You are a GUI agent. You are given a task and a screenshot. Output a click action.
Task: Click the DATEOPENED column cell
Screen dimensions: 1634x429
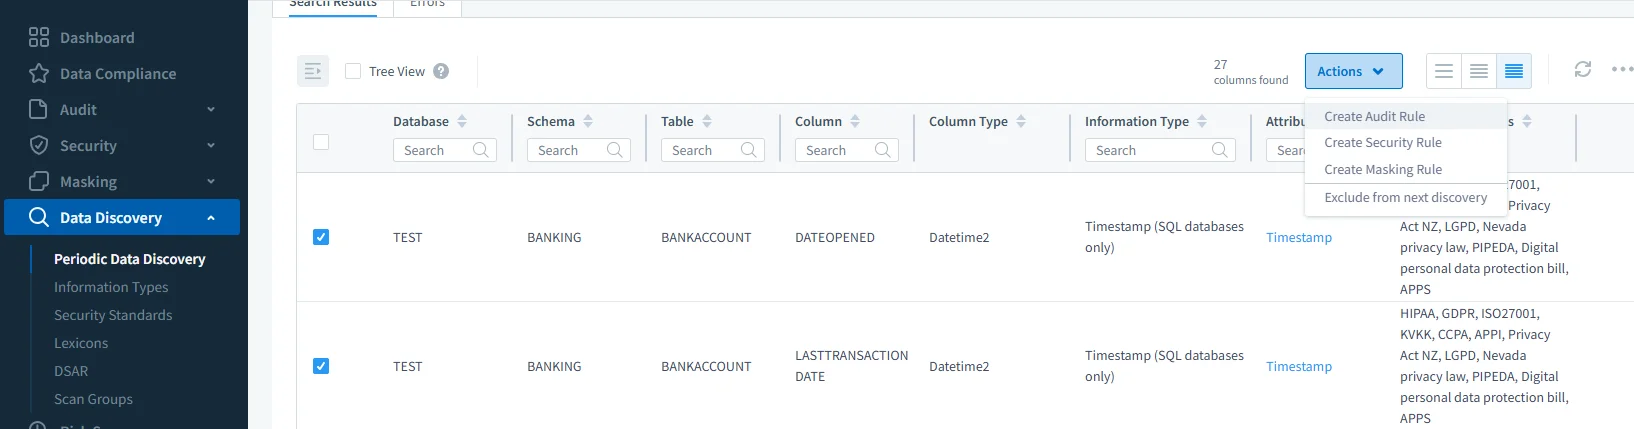(x=835, y=237)
